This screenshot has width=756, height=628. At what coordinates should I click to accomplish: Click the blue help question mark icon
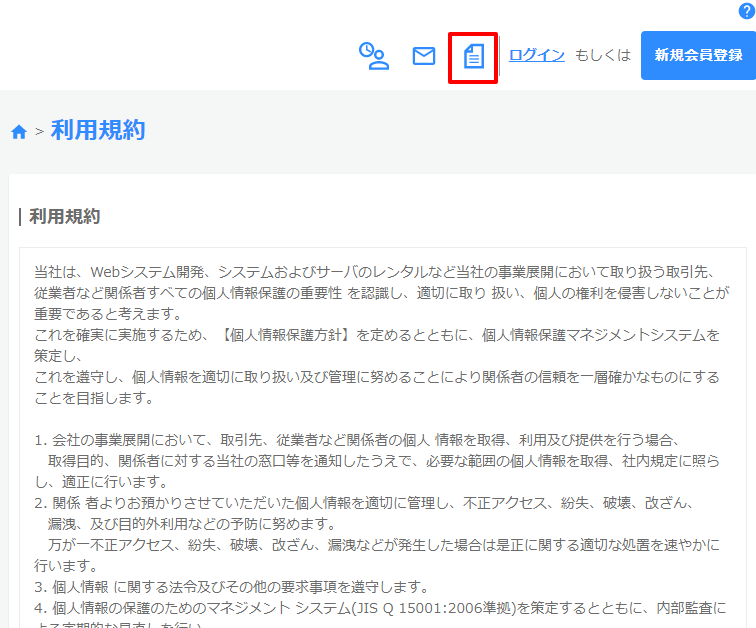745,11
